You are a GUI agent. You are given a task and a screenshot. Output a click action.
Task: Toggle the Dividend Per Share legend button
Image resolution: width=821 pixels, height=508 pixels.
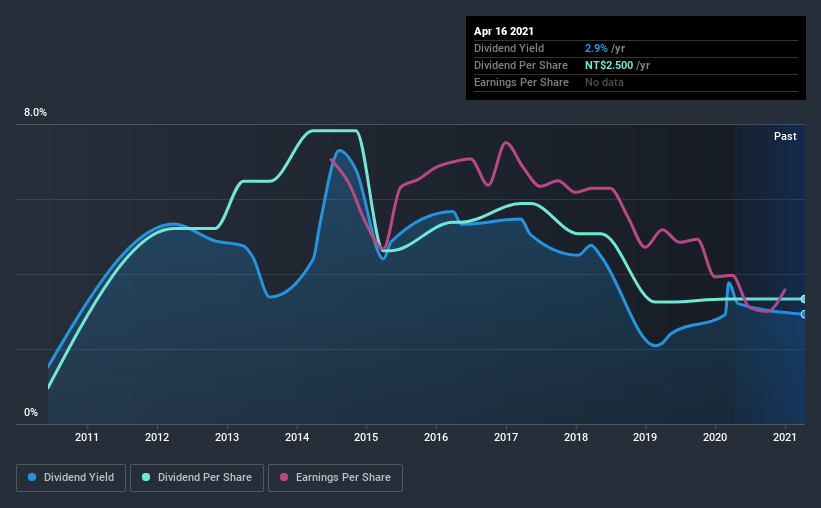click(197, 478)
